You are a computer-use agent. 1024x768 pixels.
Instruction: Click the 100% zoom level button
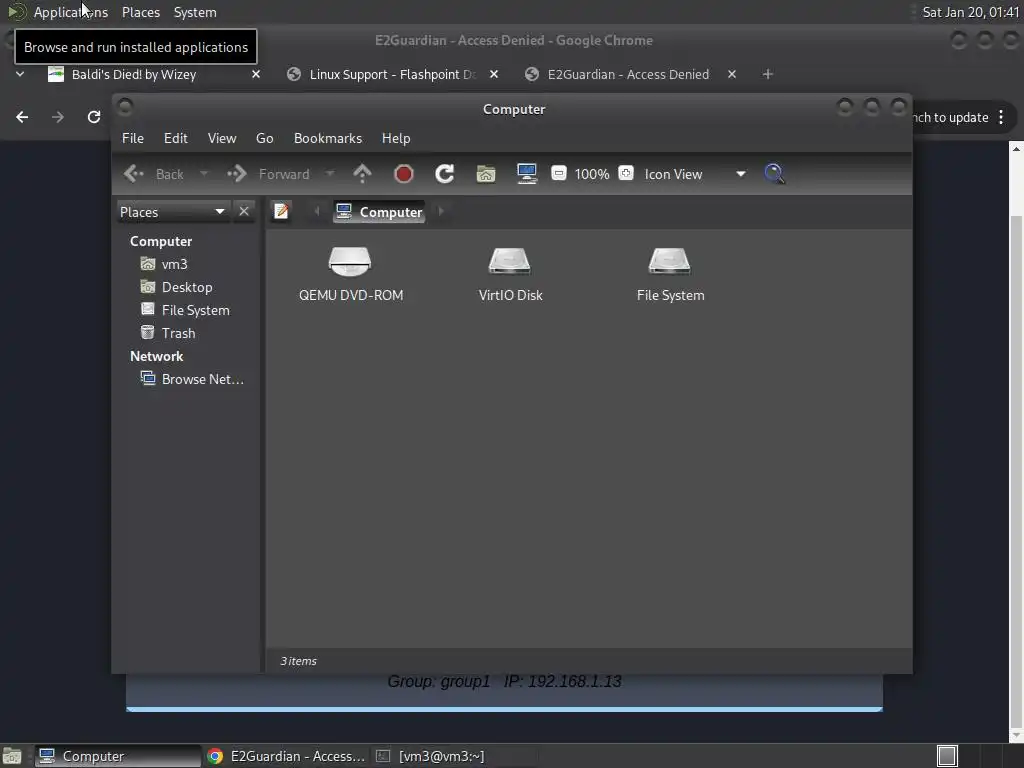point(592,174)
